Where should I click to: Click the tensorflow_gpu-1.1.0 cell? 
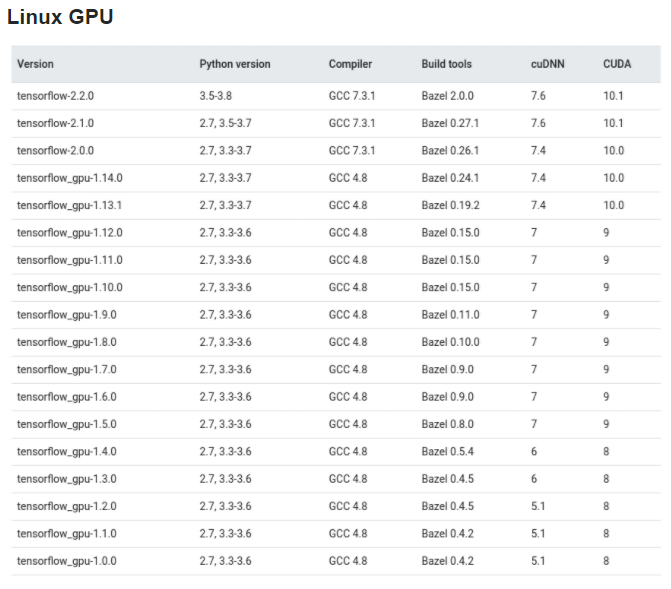pos(67,534)
